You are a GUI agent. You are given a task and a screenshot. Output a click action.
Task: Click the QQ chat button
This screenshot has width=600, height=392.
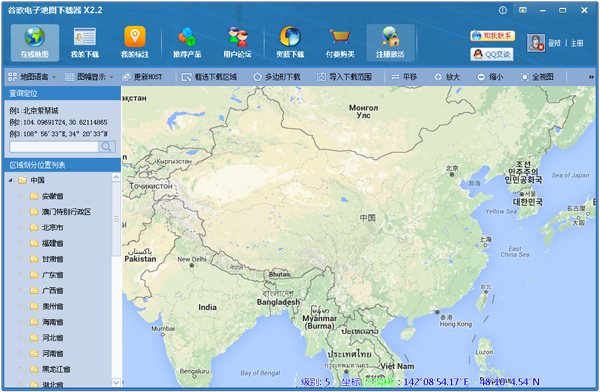click(492, 54)
